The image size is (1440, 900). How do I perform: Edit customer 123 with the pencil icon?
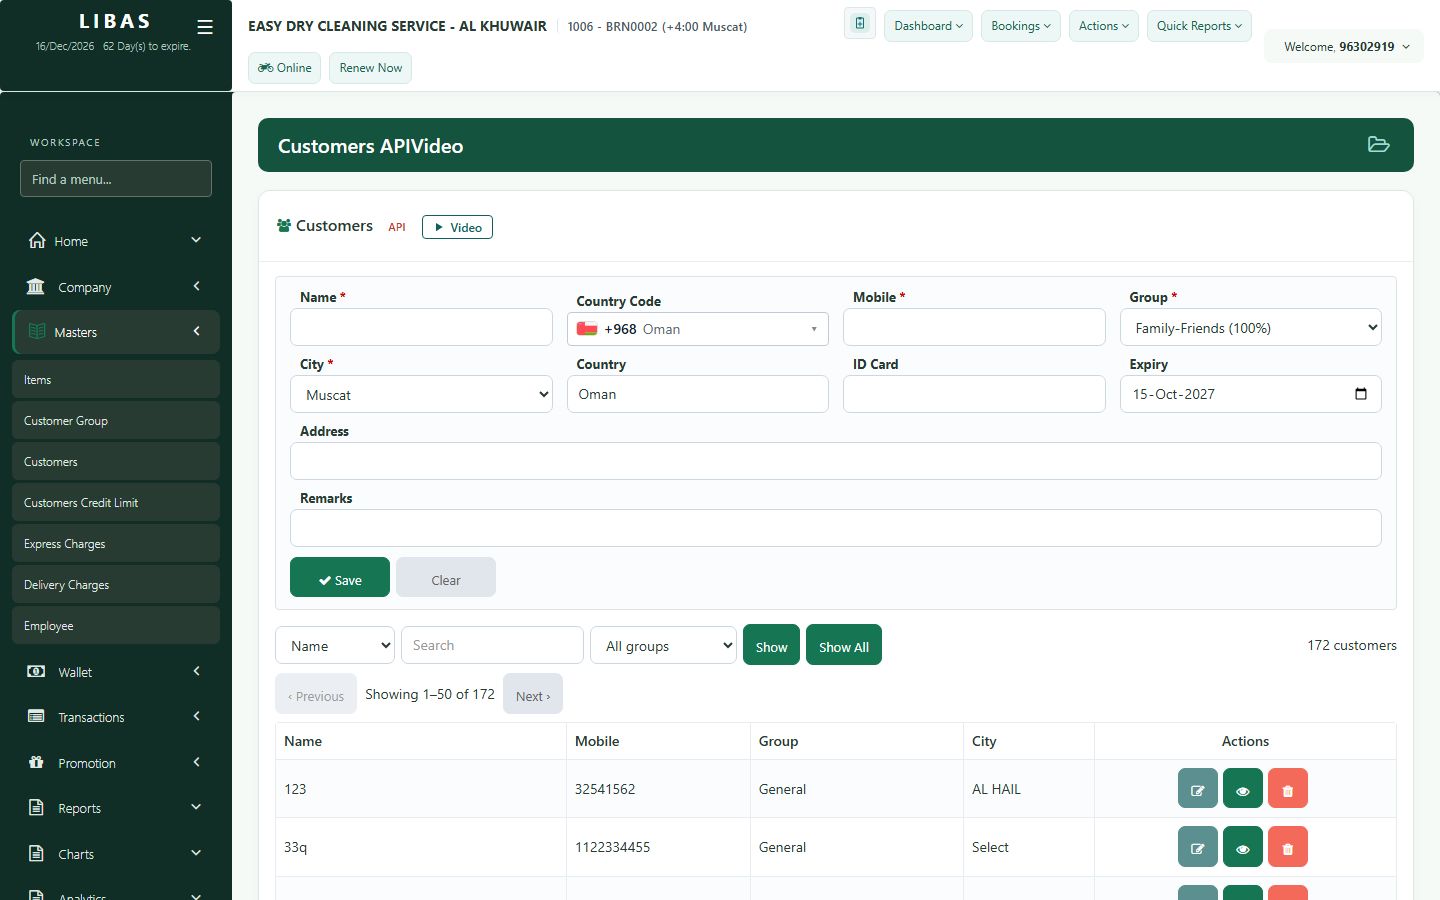coord(1198,789)
